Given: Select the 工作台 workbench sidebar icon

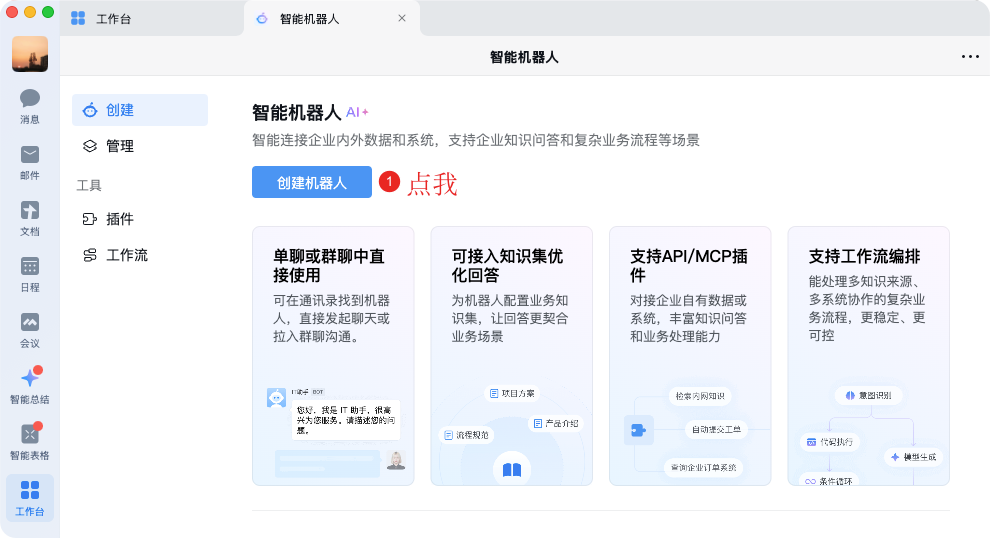Looking at the screenshot, I should [x=30, y=497].
